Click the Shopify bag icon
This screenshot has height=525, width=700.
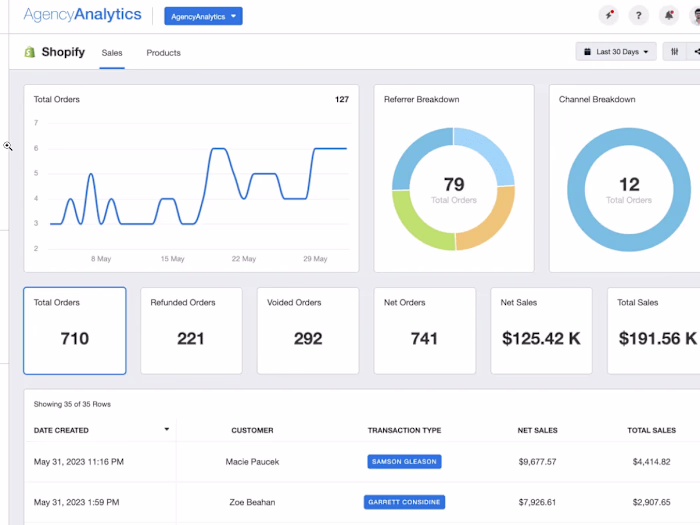tap(30, 52)
